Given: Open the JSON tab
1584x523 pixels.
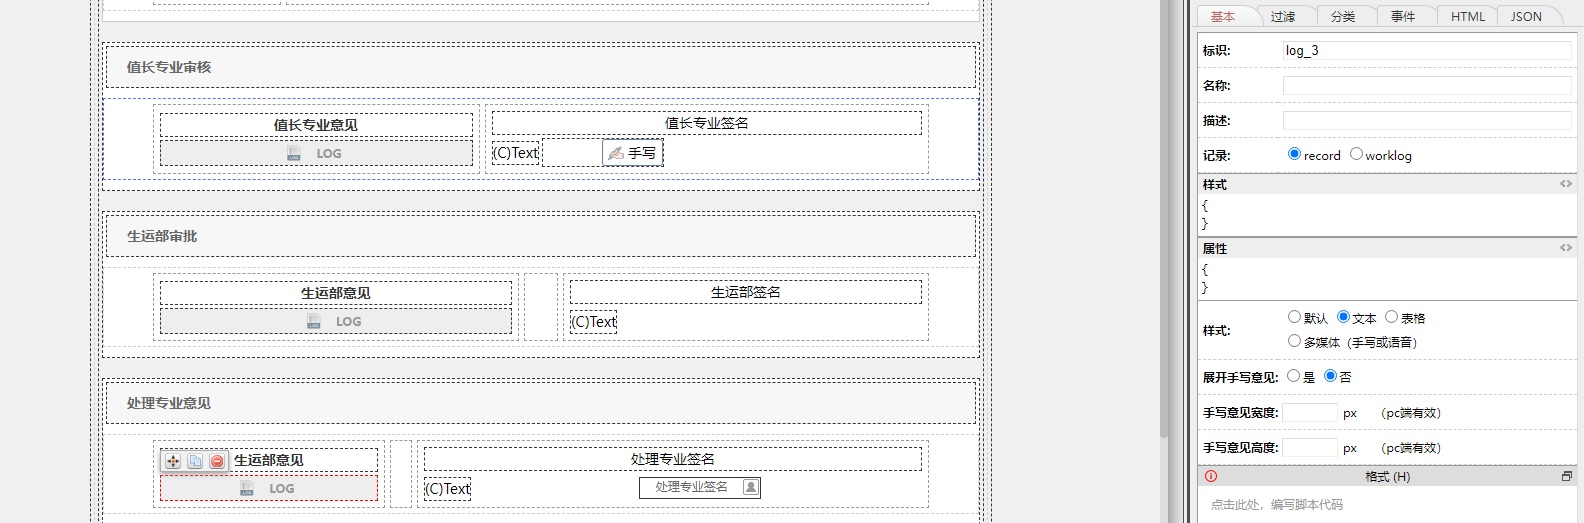Looking at the screenshot, I should click(x=1526, y=16).
